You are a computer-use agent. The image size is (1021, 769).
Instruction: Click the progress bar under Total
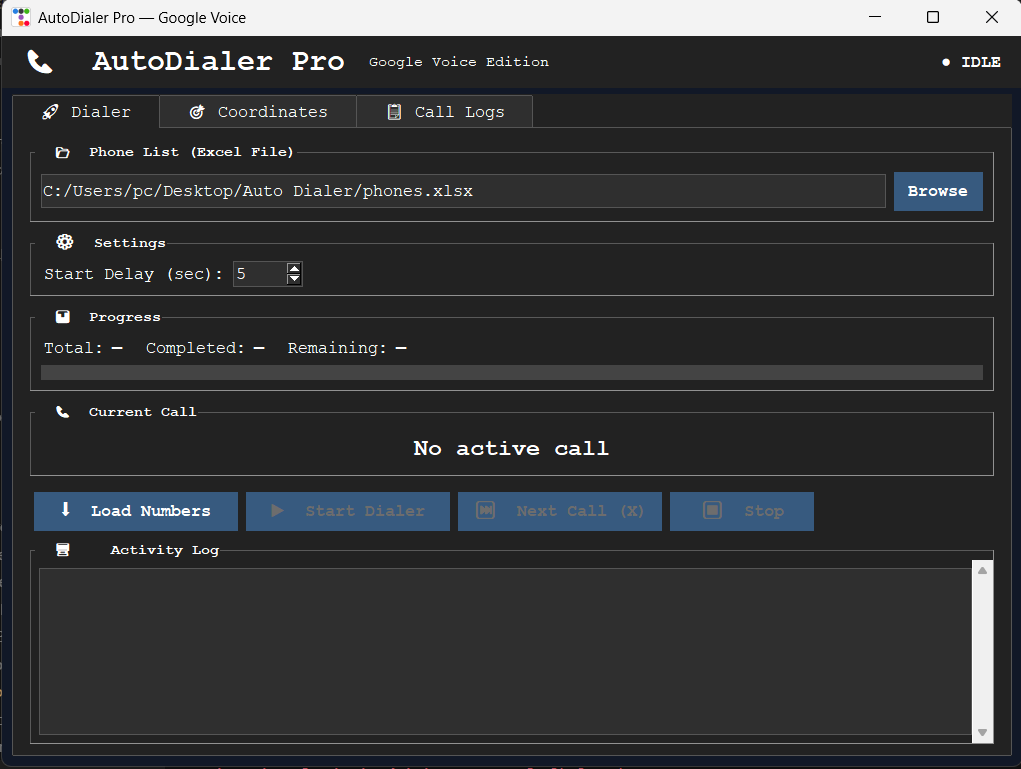[512, 372]
